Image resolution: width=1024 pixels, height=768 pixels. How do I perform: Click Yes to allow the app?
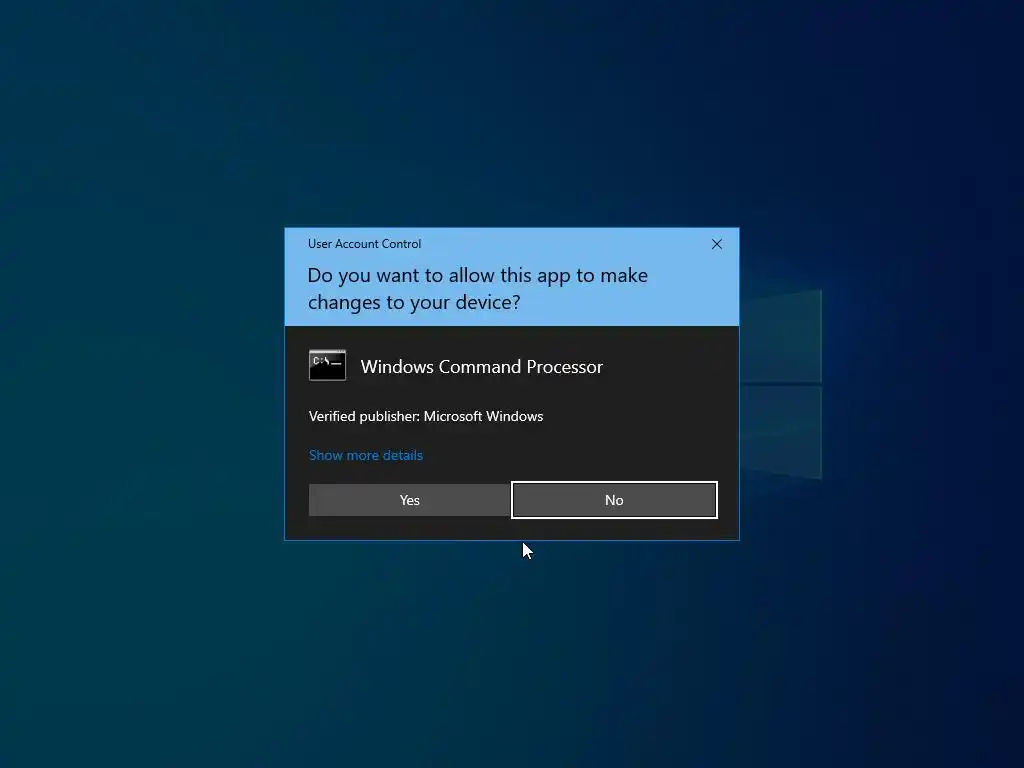pos(409,500)
